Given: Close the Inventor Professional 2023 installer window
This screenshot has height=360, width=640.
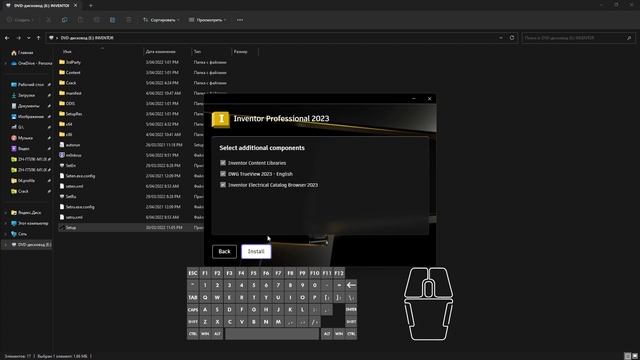Looking at the screenshot, I should click(429, 99).
